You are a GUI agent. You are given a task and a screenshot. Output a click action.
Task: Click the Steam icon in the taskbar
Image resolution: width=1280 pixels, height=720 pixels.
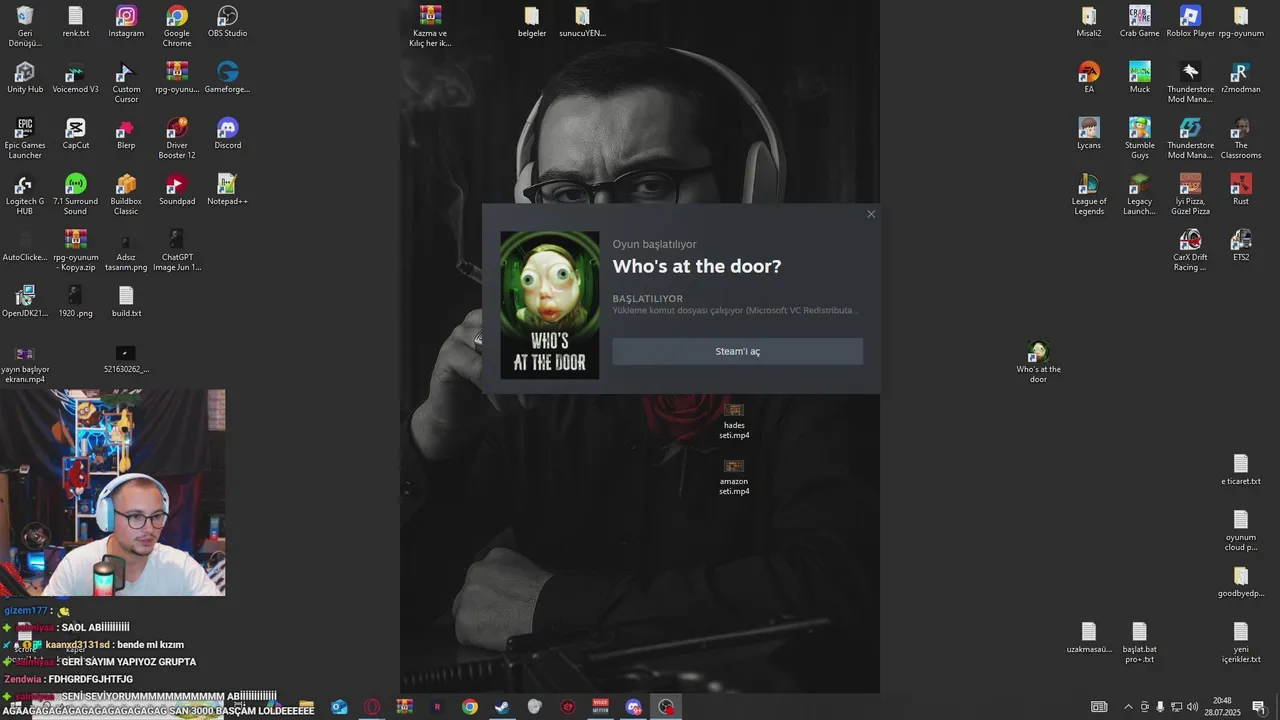502,707
